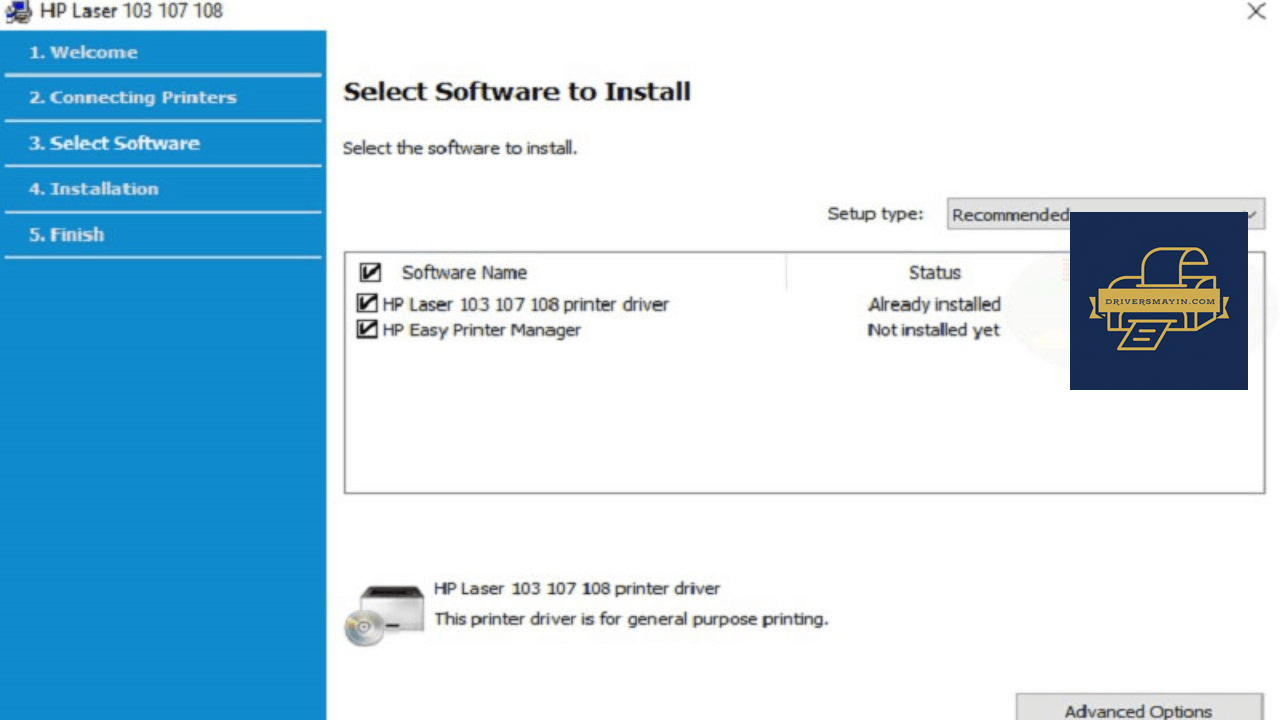Uncheck HP Easy Printer Manager checkbox

point(367,329)
